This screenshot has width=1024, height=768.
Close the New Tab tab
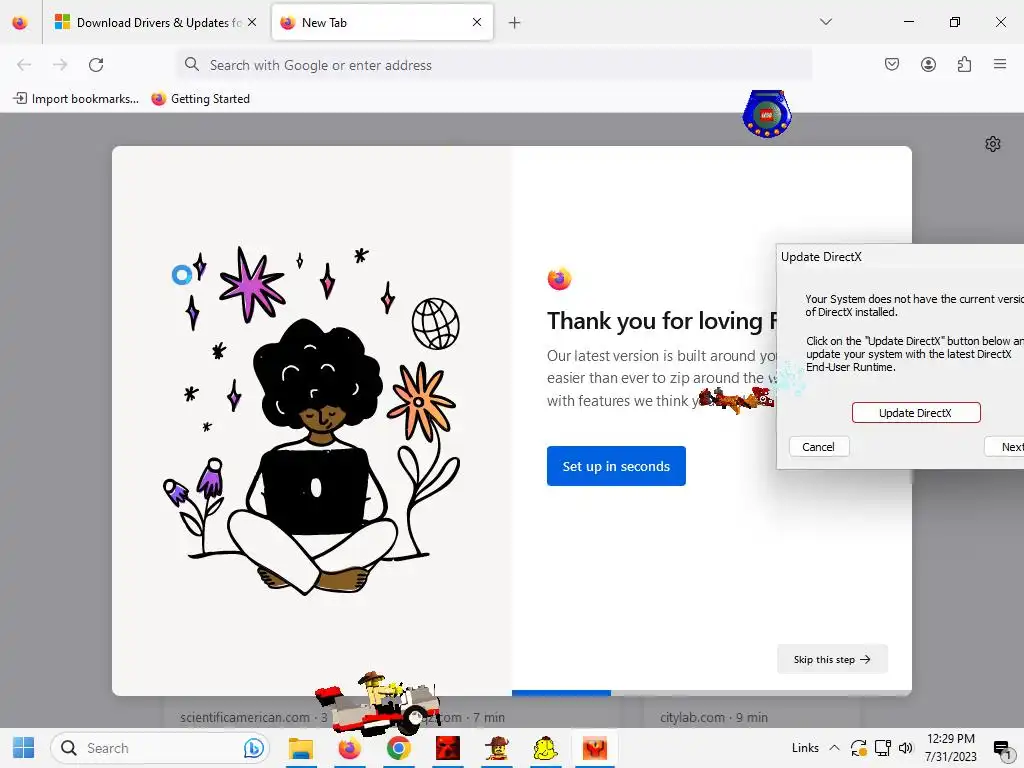[477, 22]
